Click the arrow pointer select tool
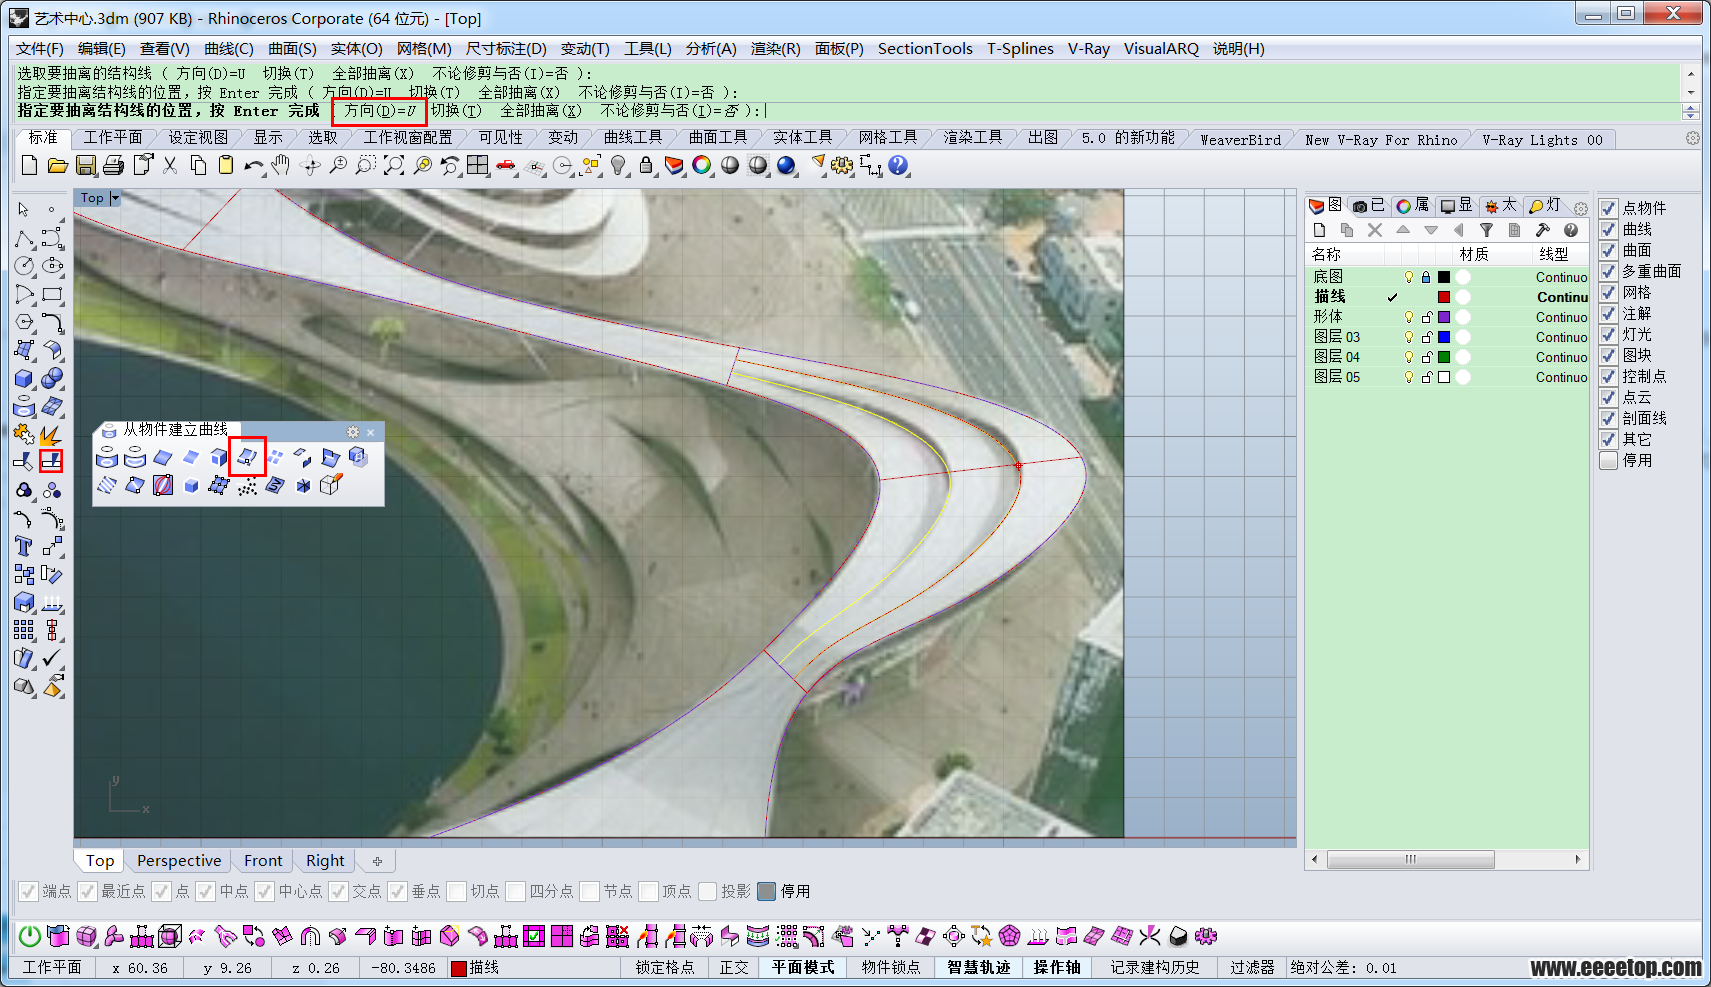The image size is (1711, 987). click(24, 209)
